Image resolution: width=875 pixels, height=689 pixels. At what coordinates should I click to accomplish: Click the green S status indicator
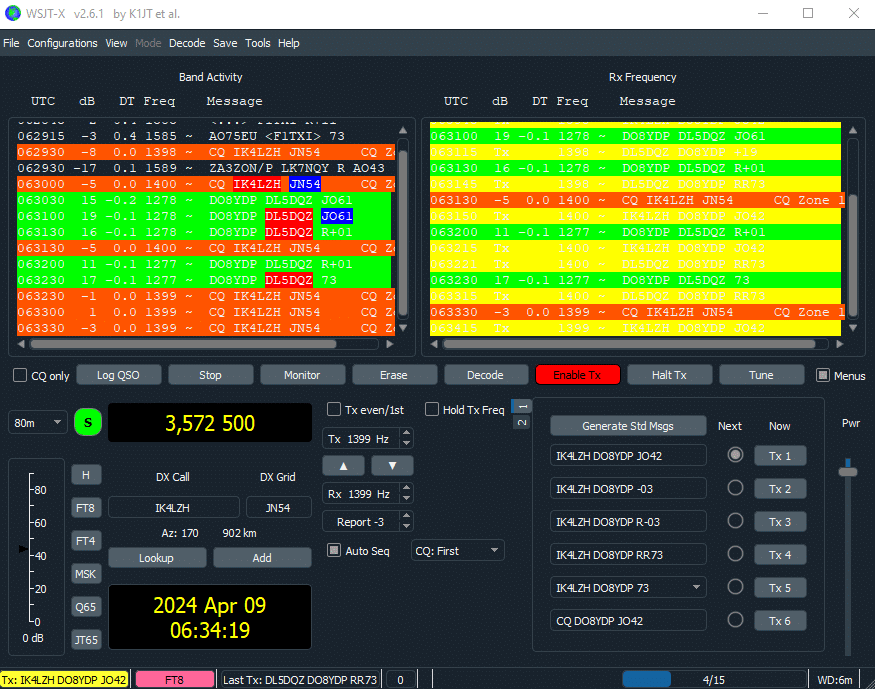87,423
